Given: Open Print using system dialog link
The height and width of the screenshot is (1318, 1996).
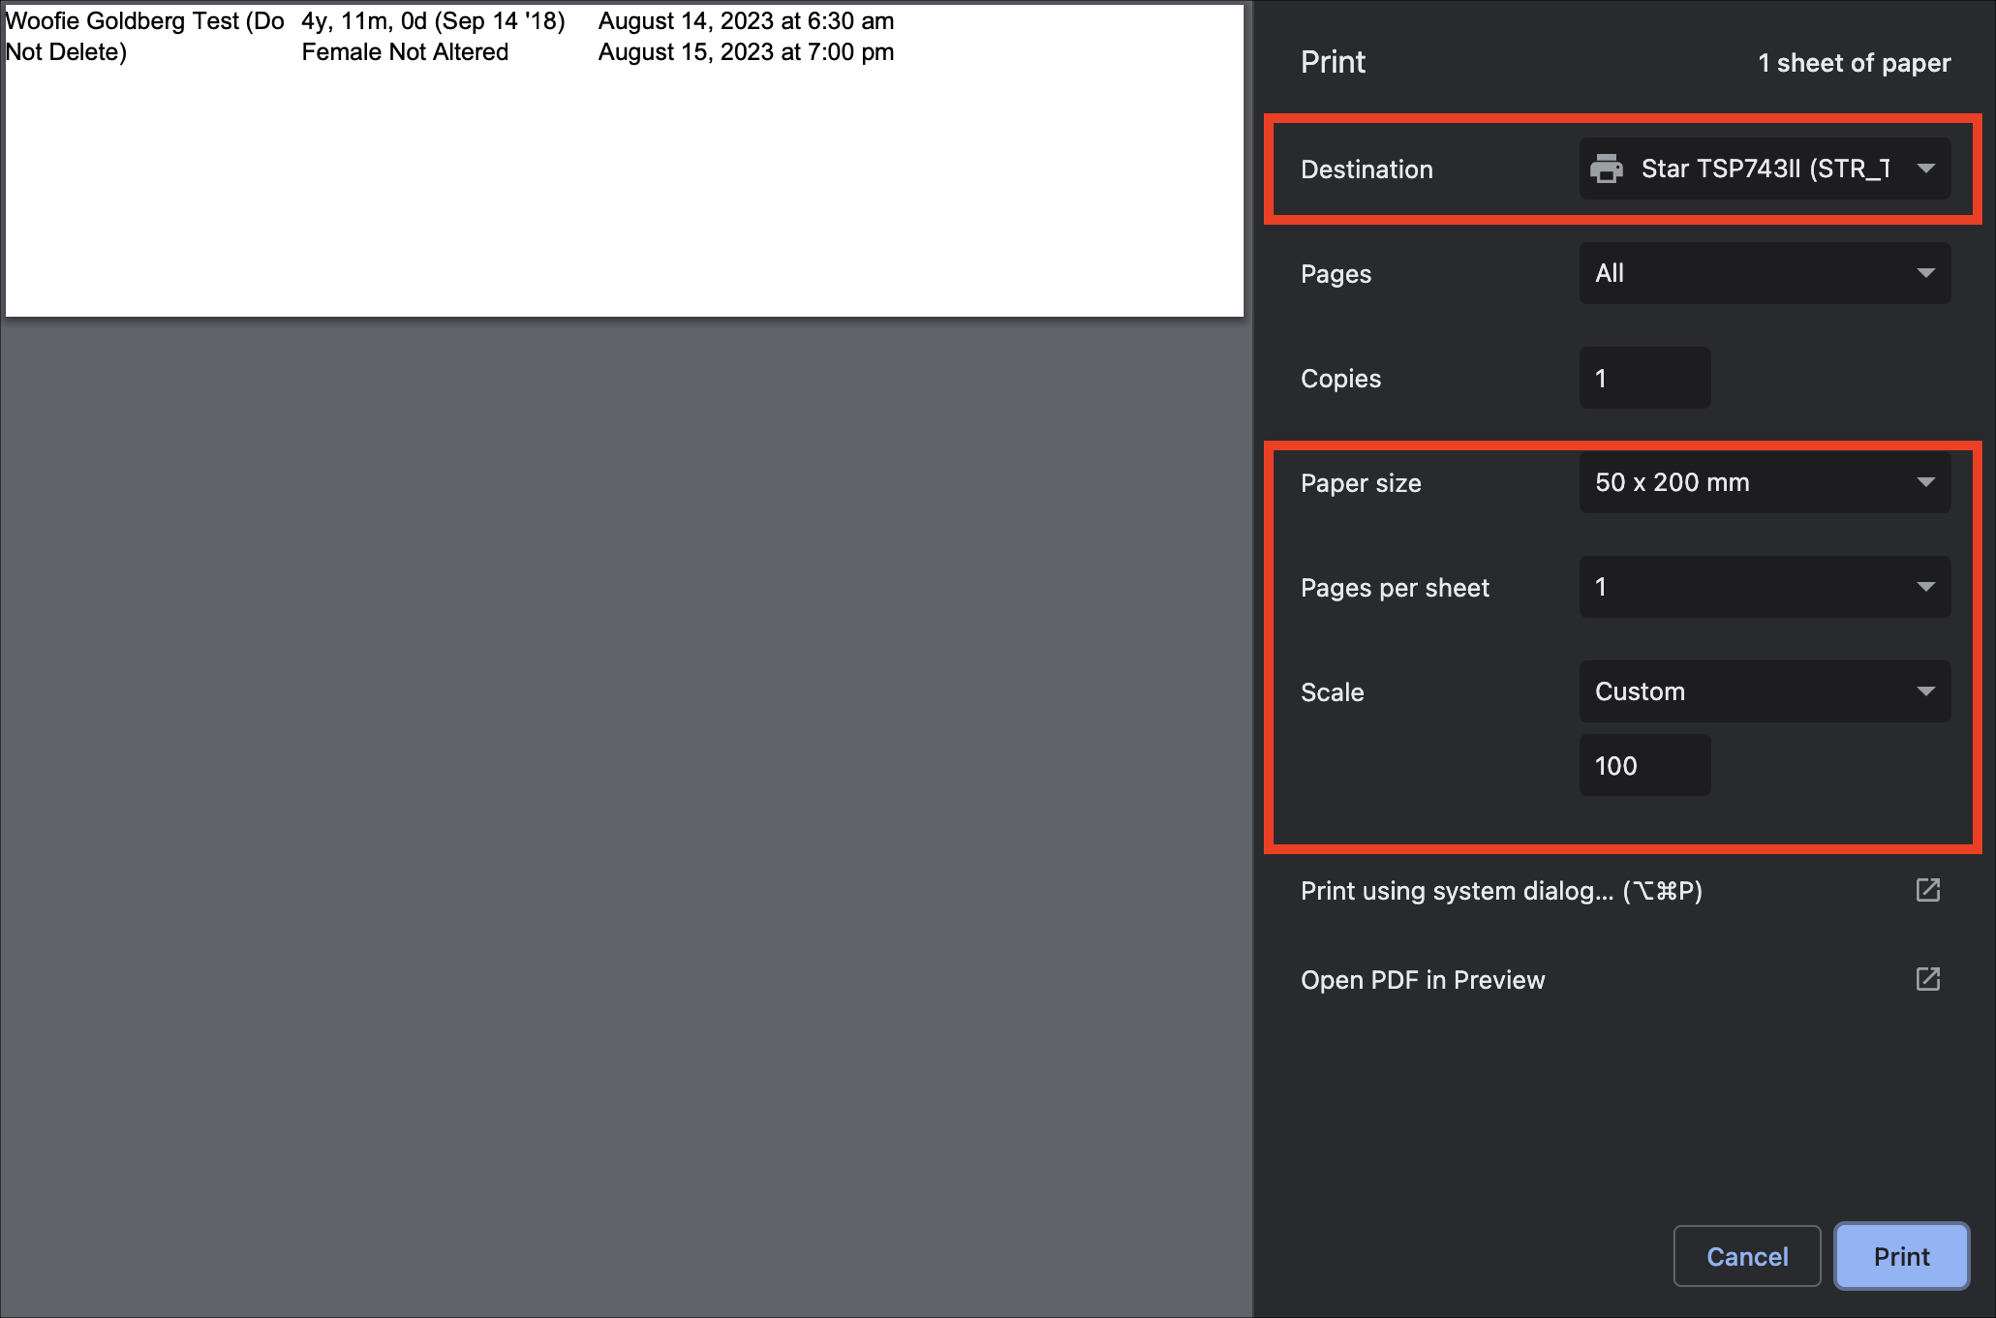Looking at the screenshot, I should coord(1501,891).
